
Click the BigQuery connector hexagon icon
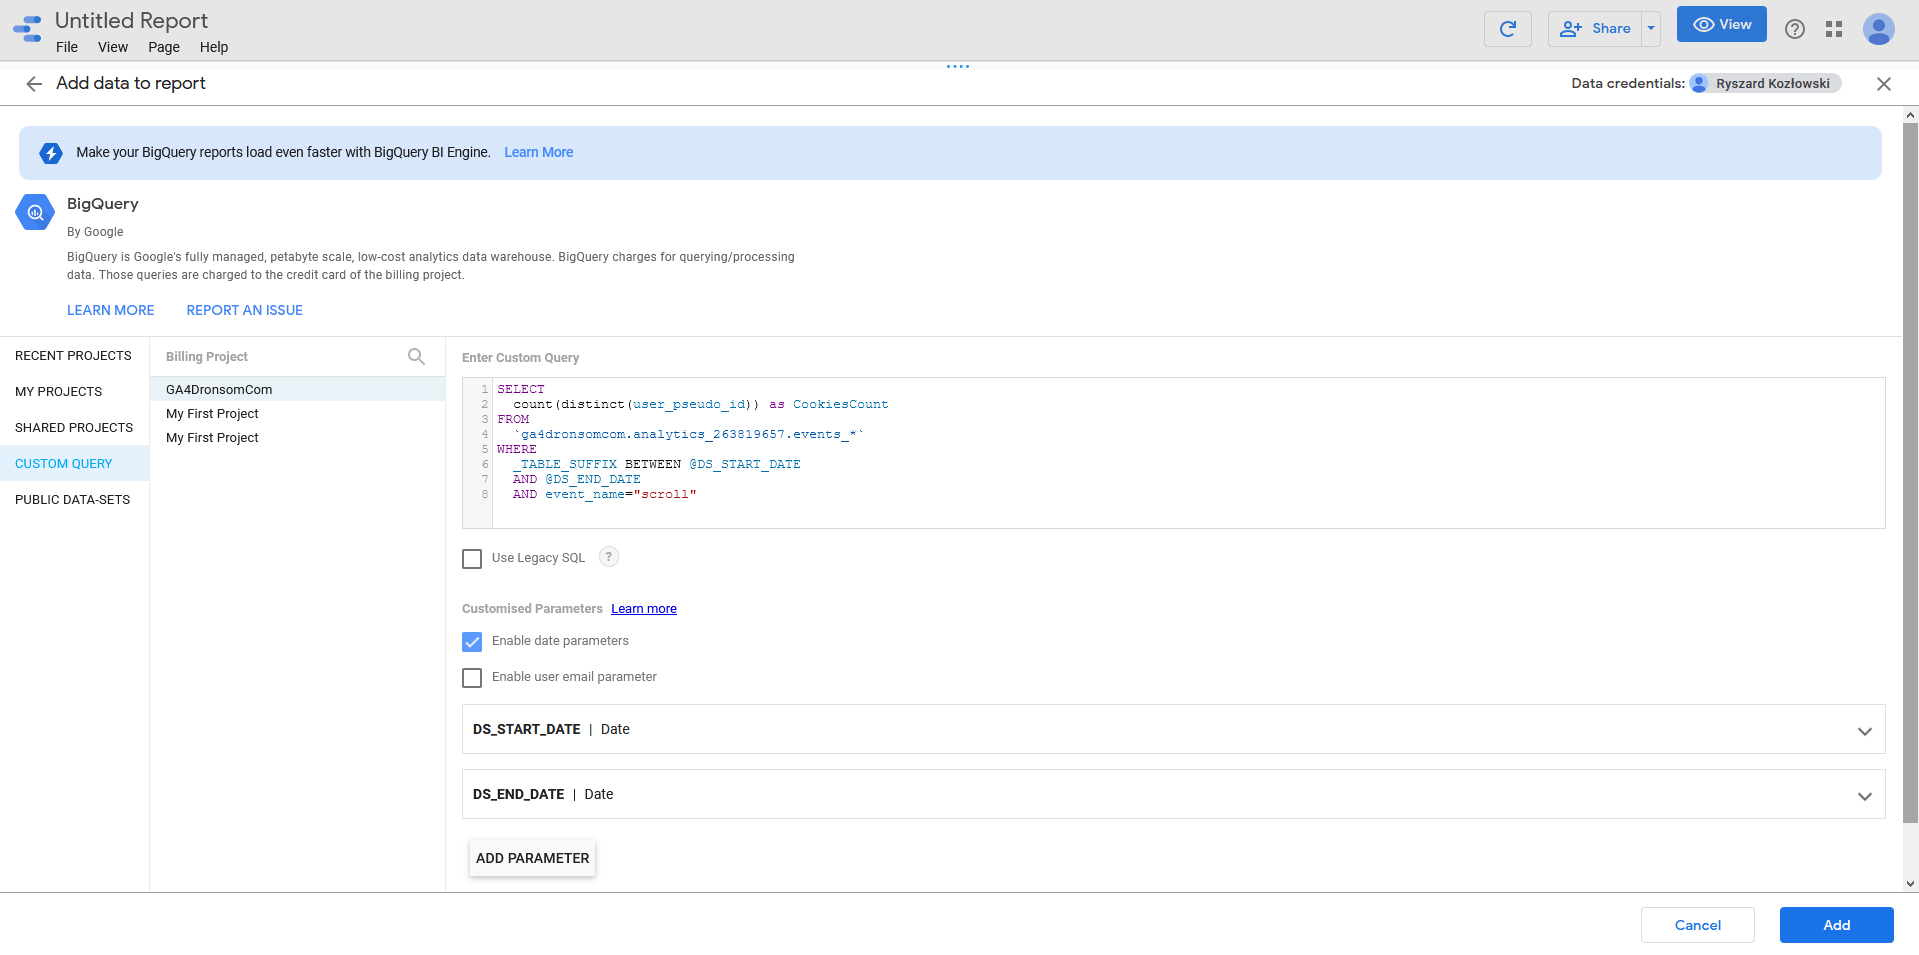click(35, 212)
